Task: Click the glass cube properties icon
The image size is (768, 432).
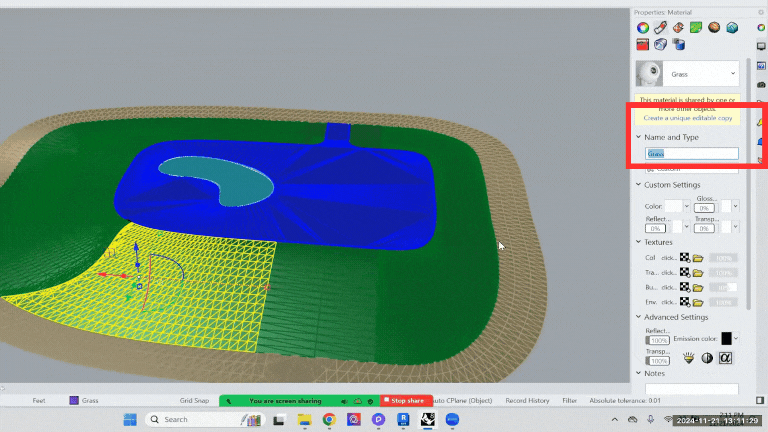Action: (x=660, y=45)
